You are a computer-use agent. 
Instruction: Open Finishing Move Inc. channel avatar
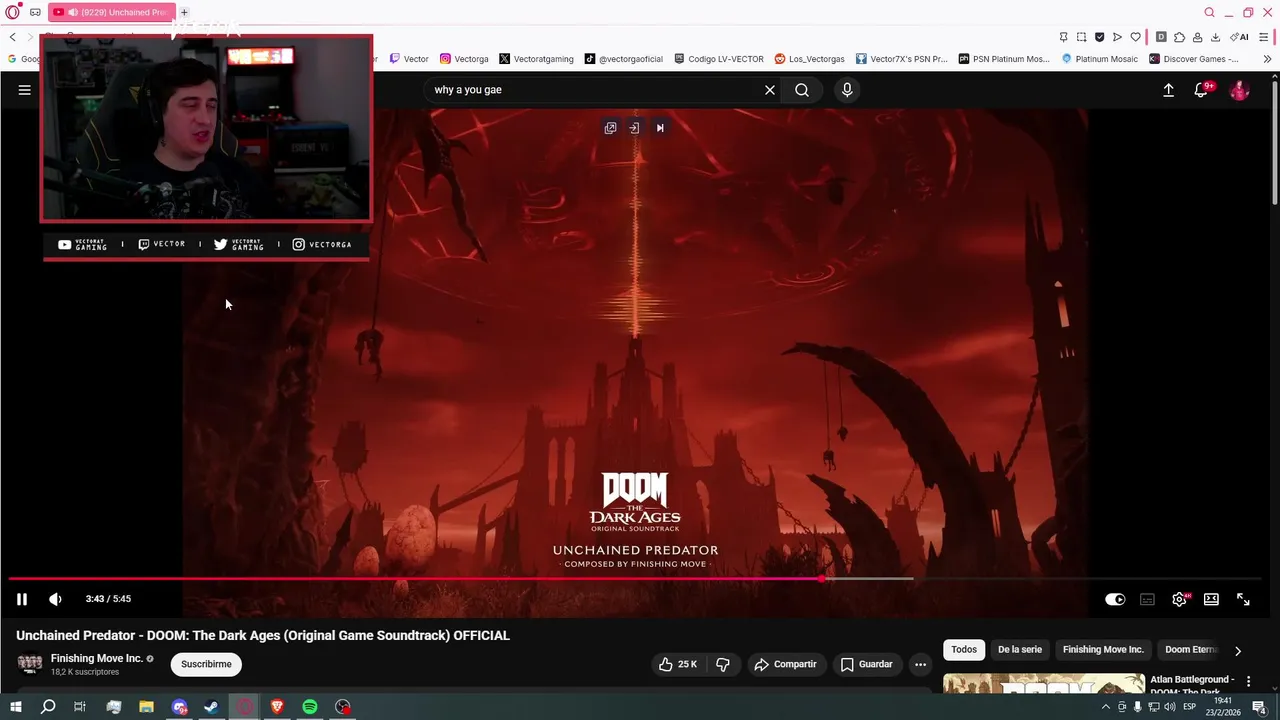tap(30, 664)
